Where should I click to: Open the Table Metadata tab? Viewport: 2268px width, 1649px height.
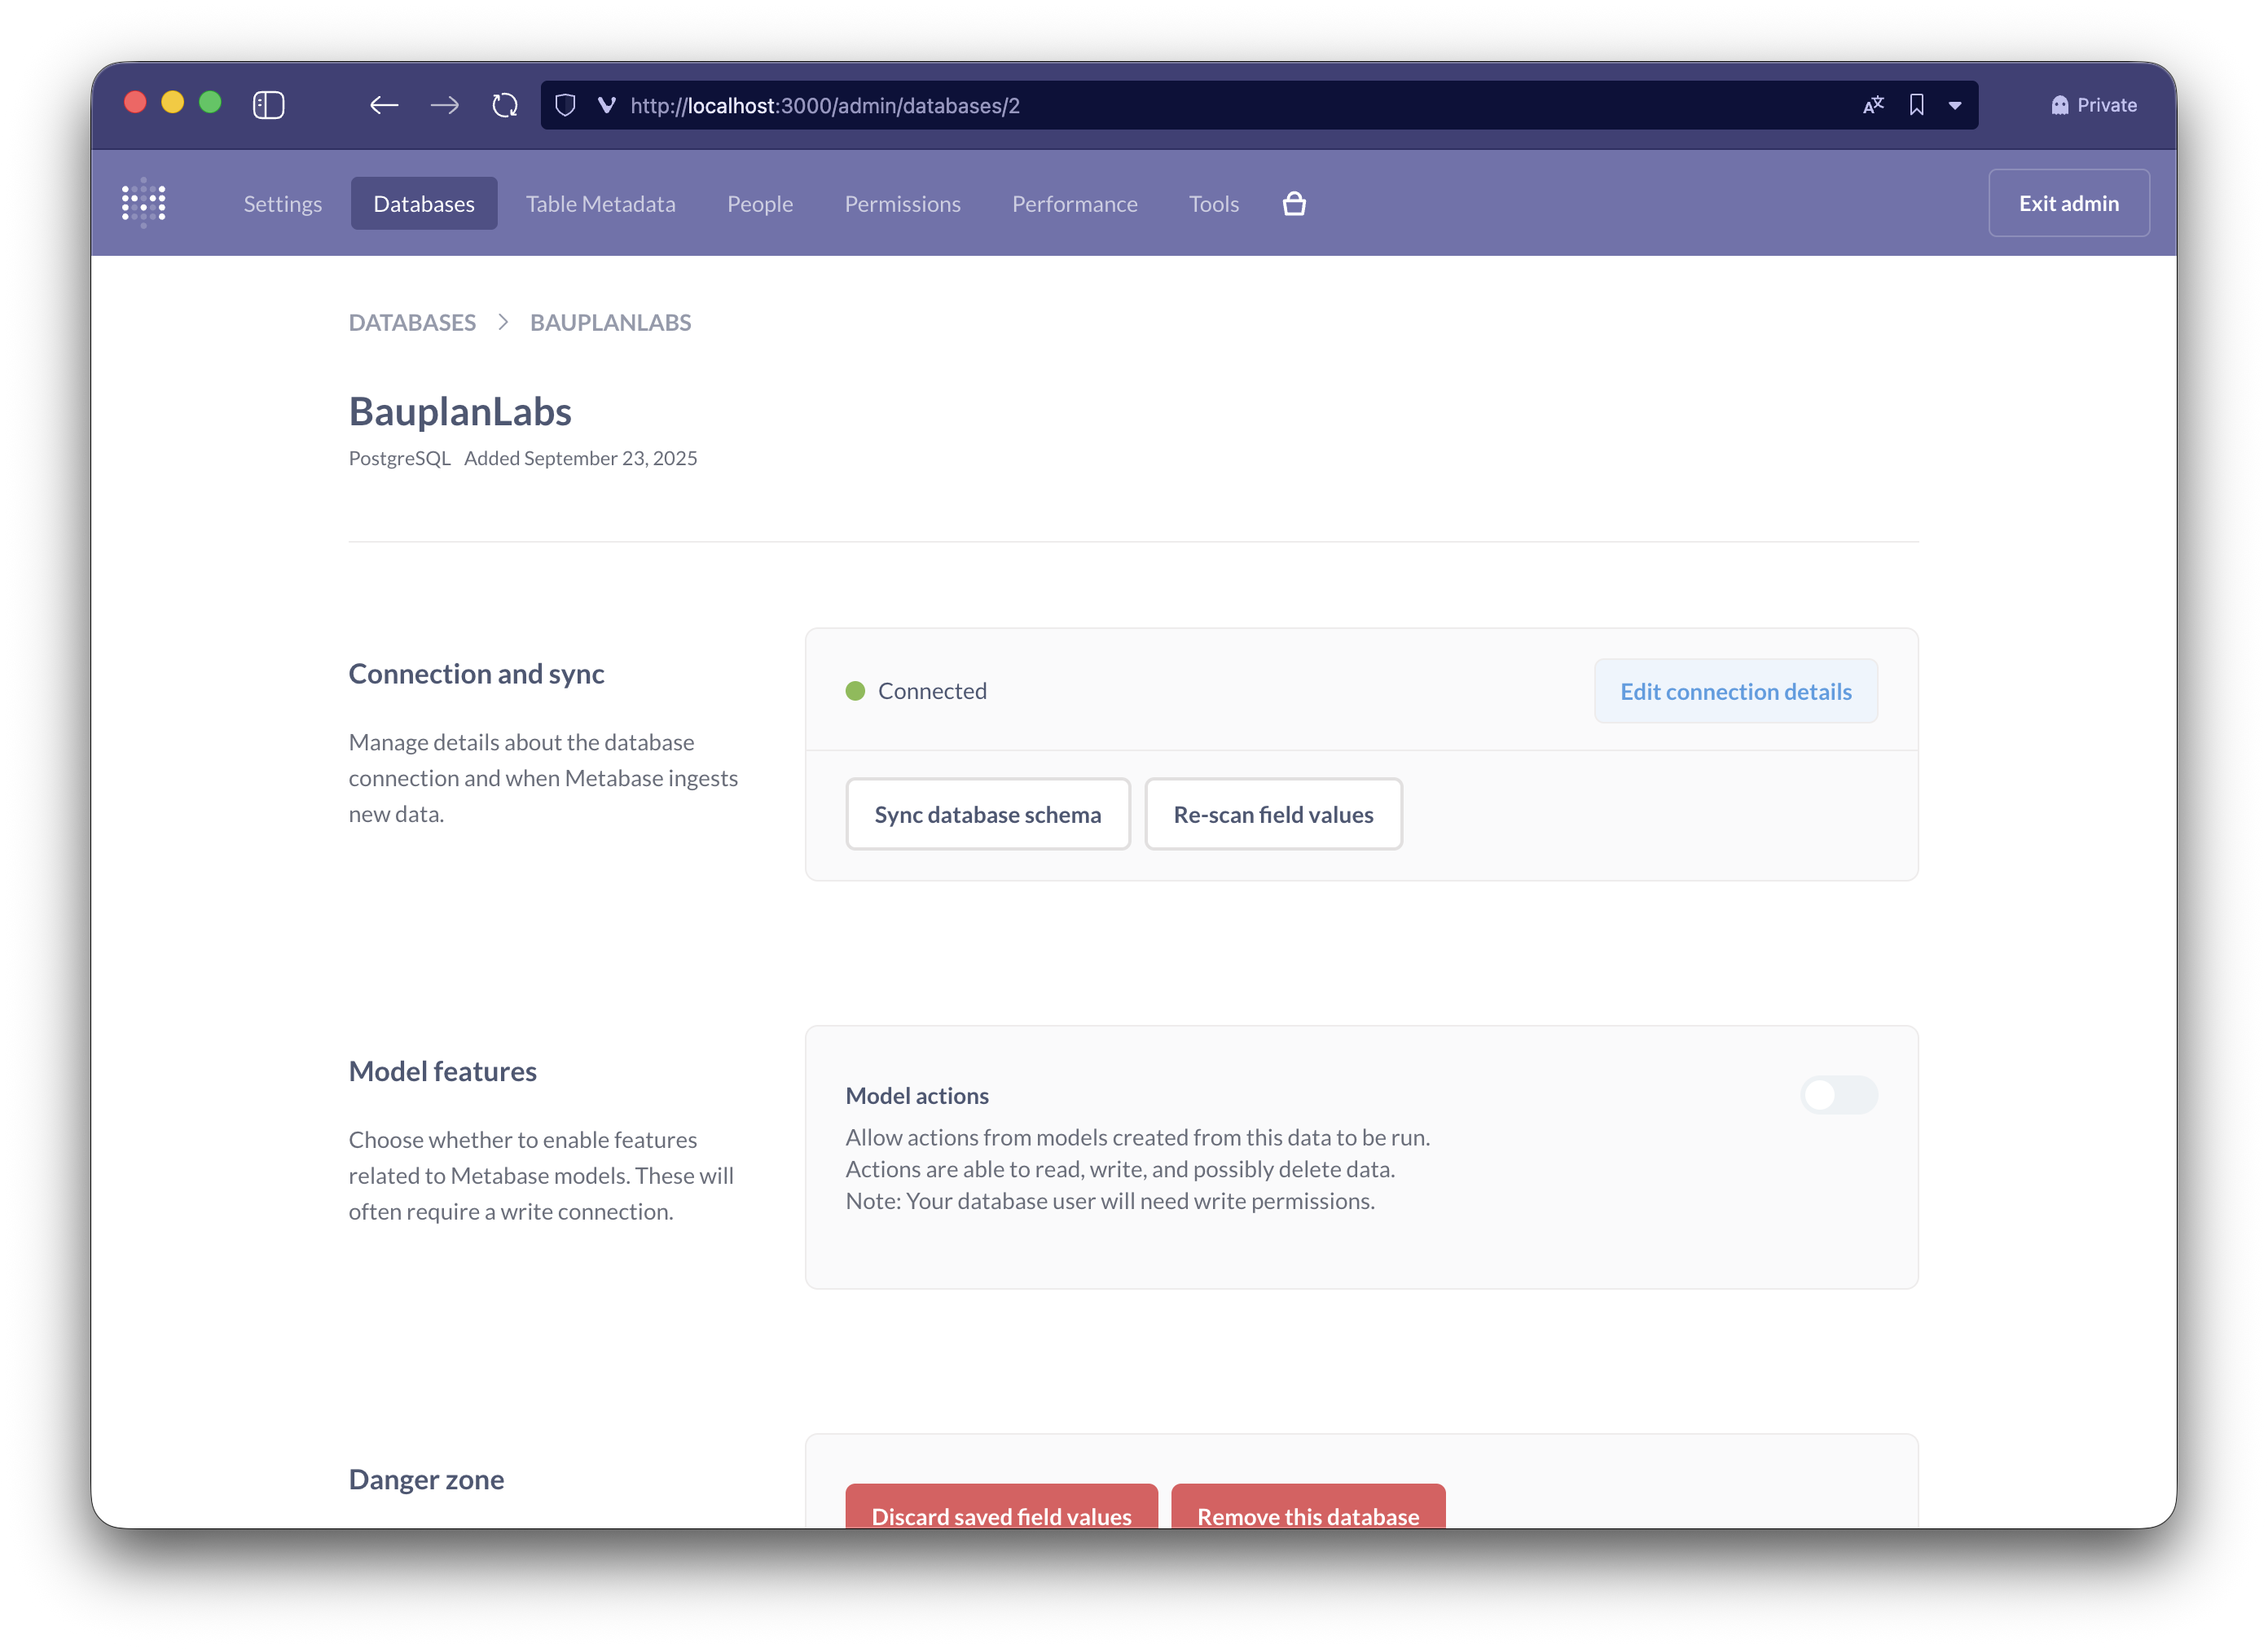coord(600,204)
